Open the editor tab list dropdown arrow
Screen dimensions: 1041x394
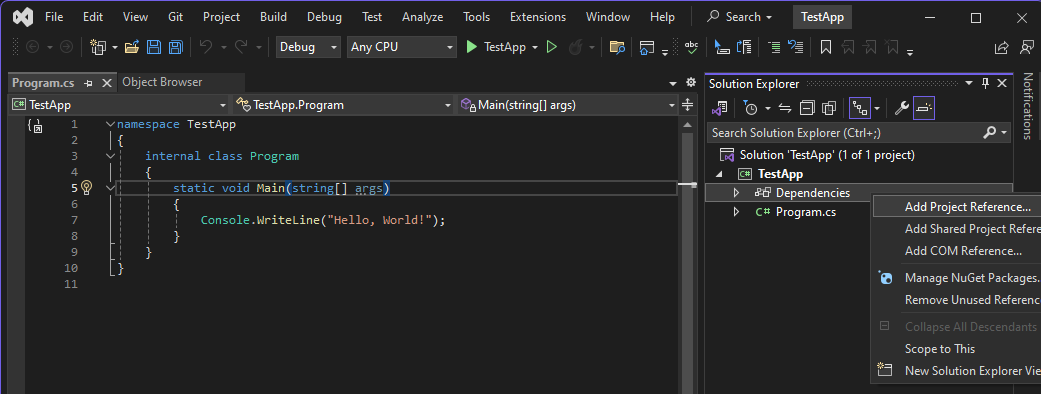673,84
